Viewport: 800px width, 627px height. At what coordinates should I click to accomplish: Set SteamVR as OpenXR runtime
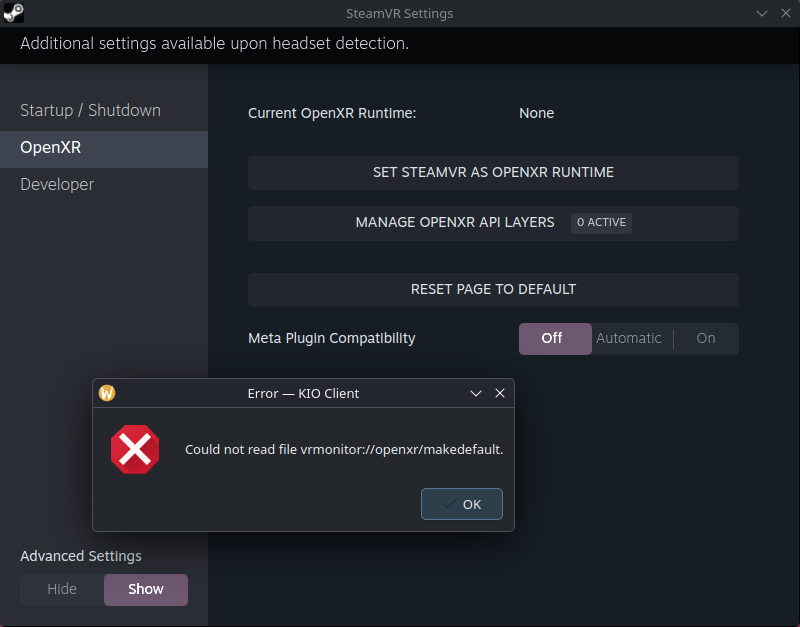pos(493,173)
